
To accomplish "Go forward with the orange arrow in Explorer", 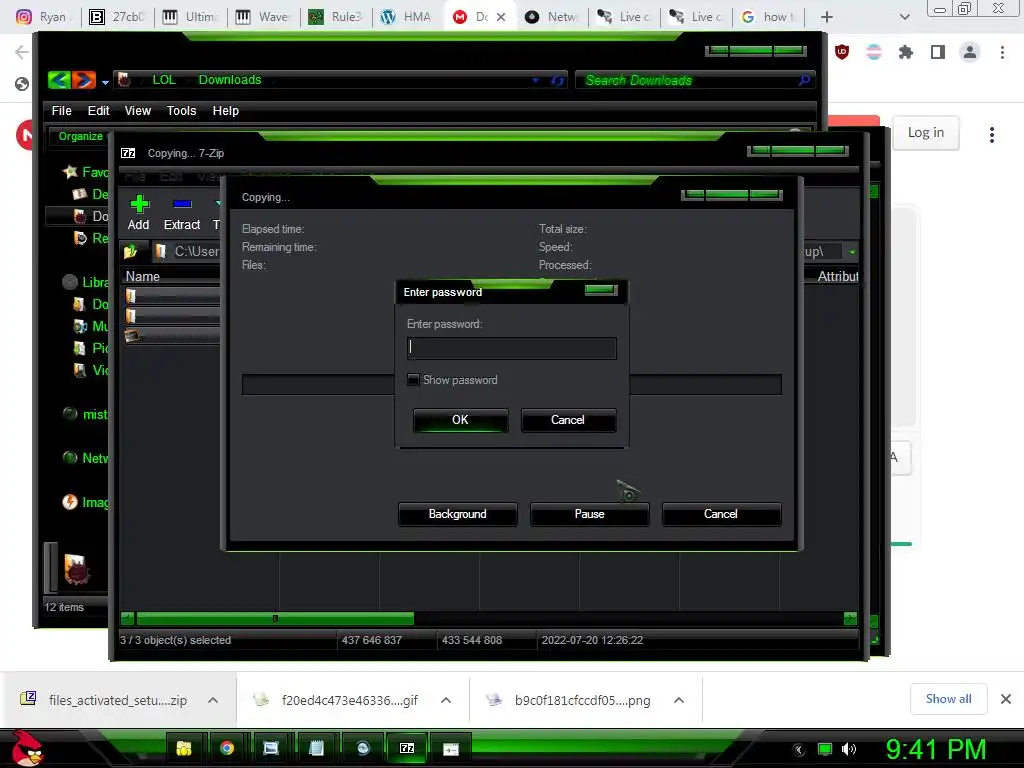I will point(84,80).
